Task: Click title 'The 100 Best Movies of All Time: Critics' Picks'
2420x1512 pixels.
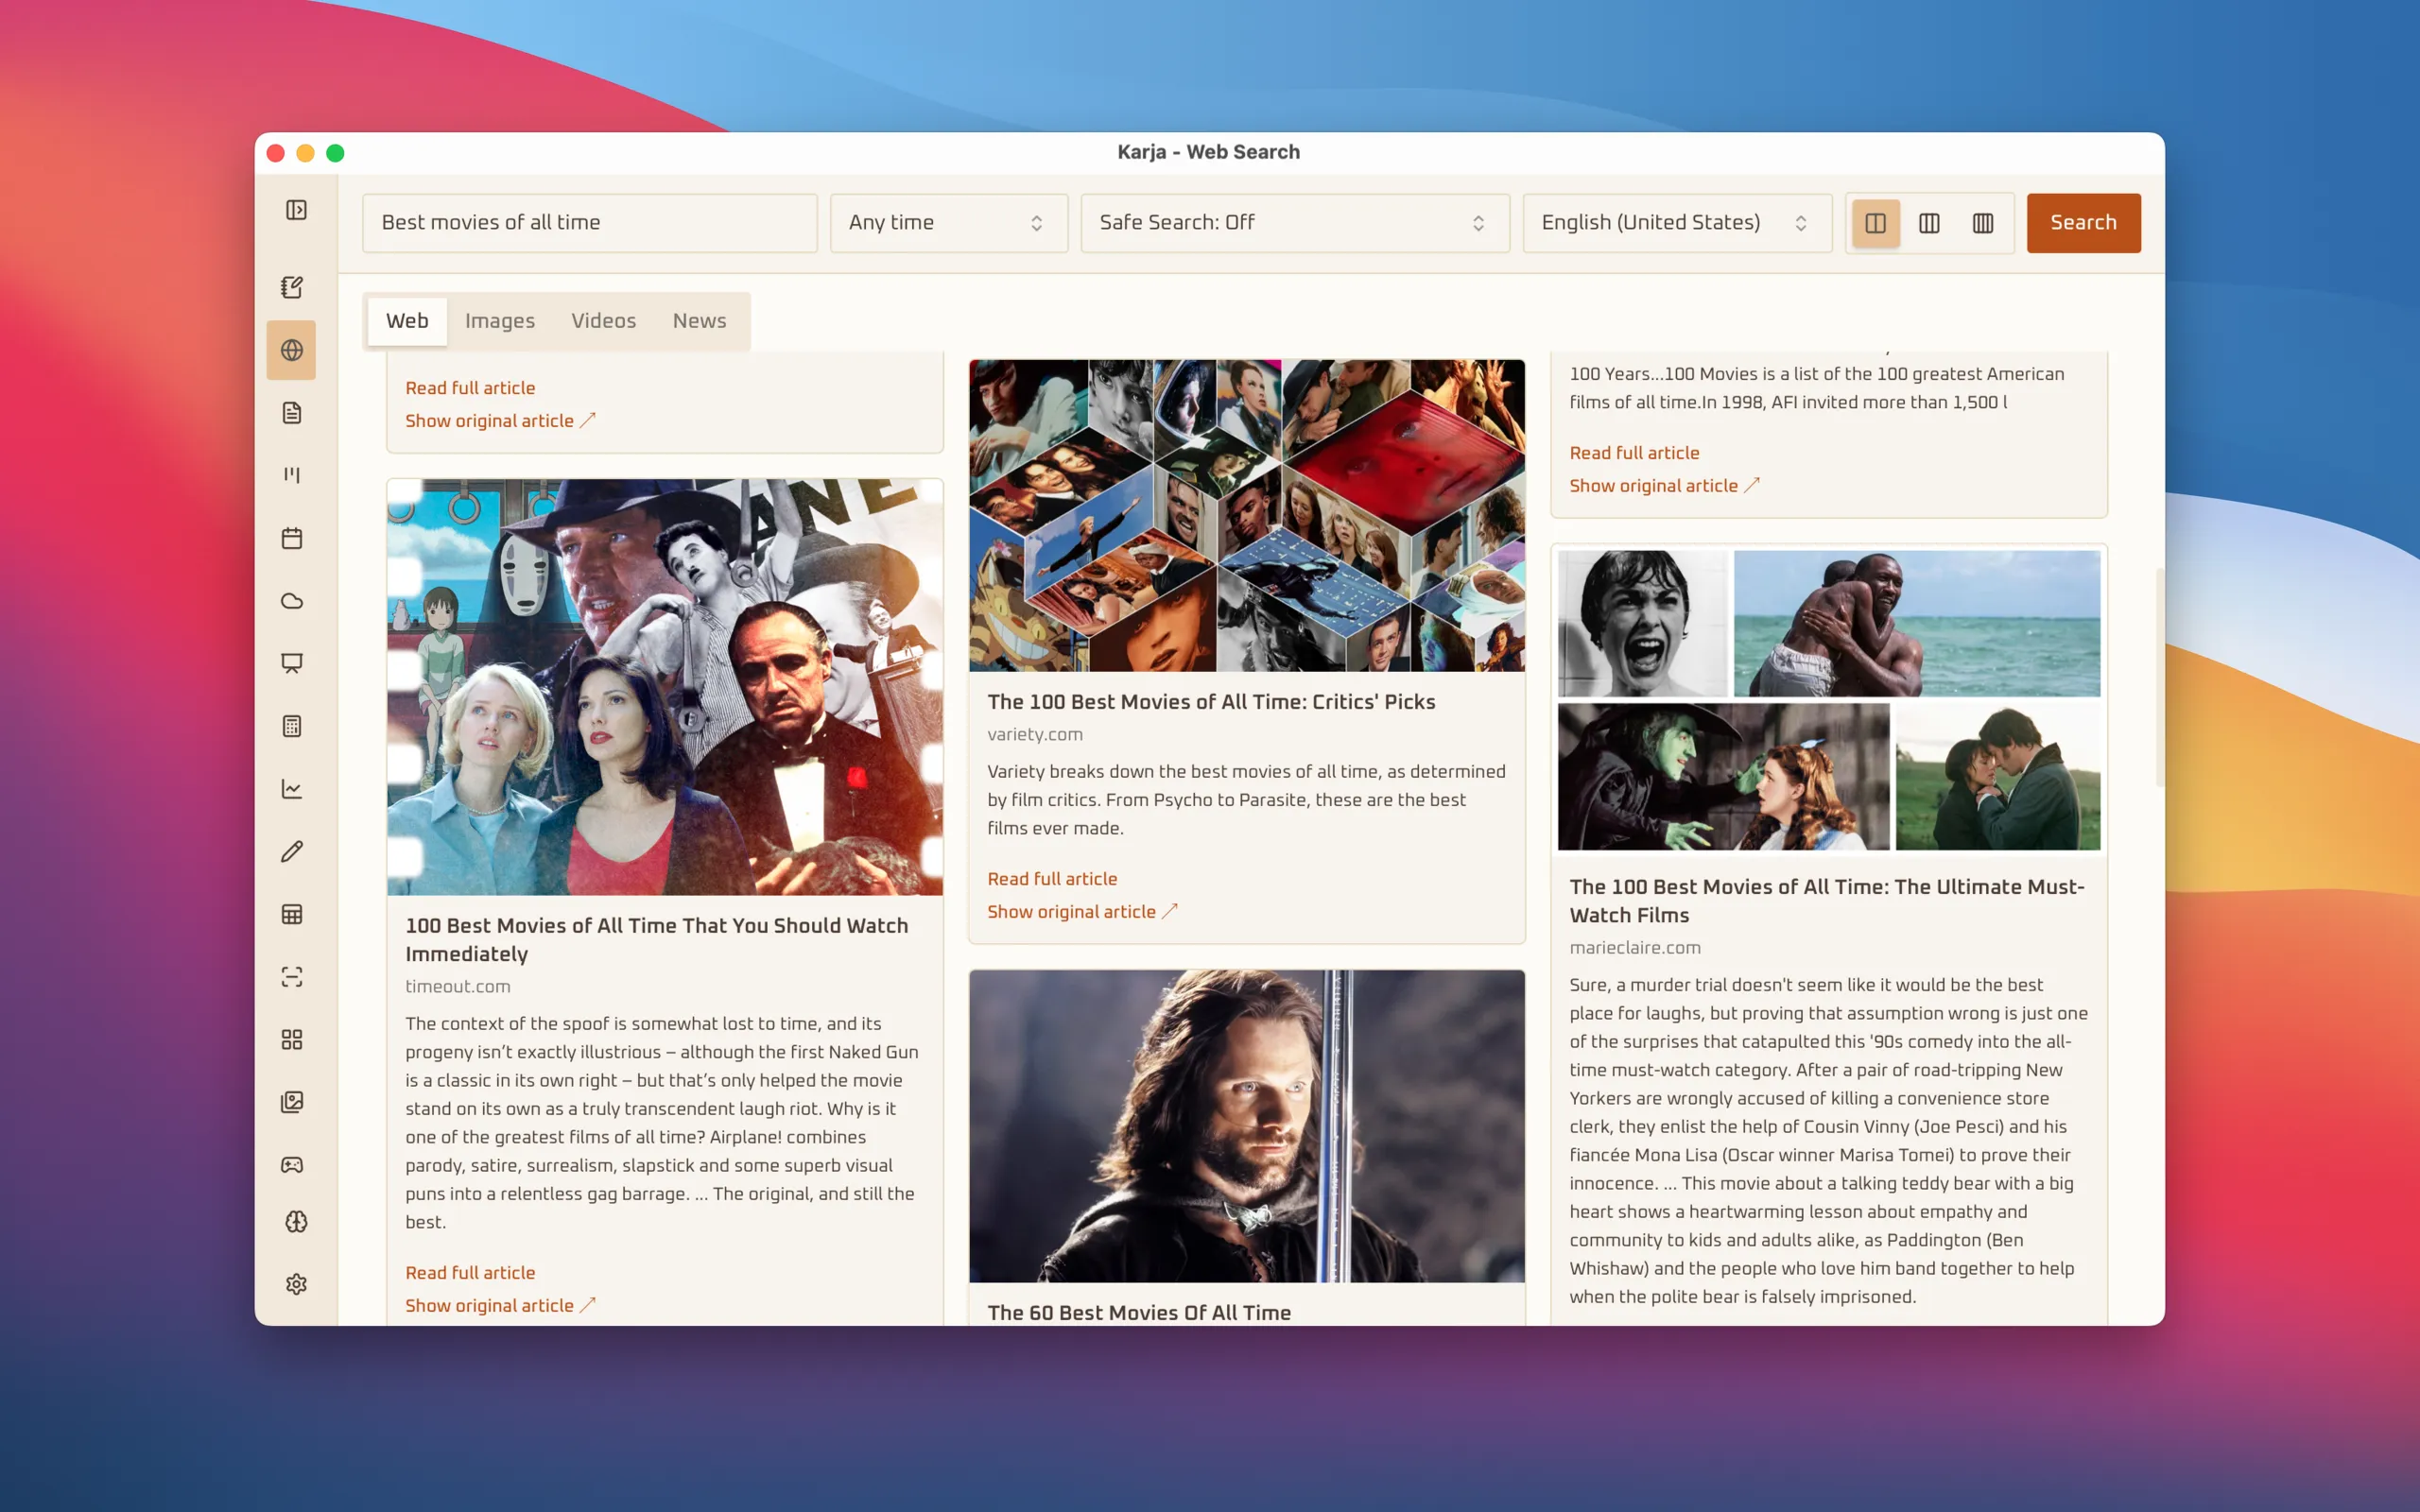Action: (x=1211, y=701)
